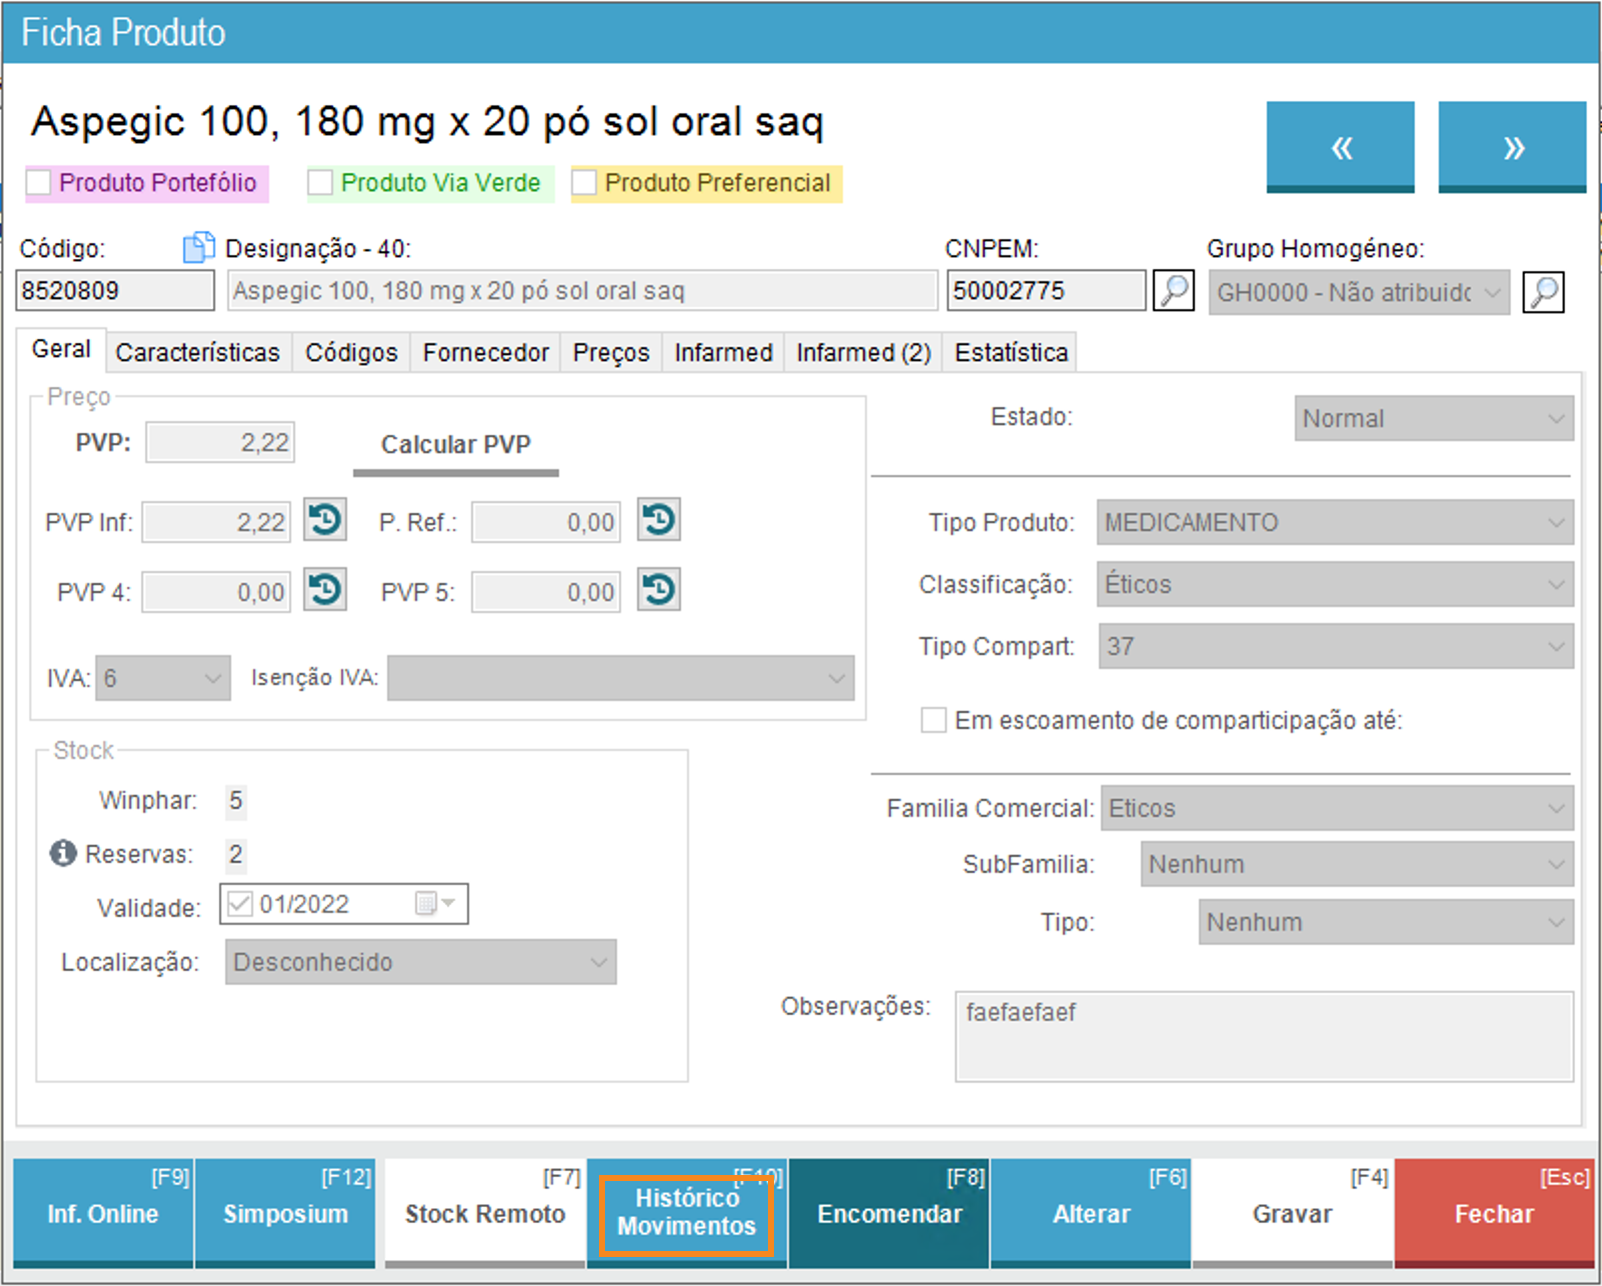Open PVP Inf price history icon

click(x=325, y=520)
